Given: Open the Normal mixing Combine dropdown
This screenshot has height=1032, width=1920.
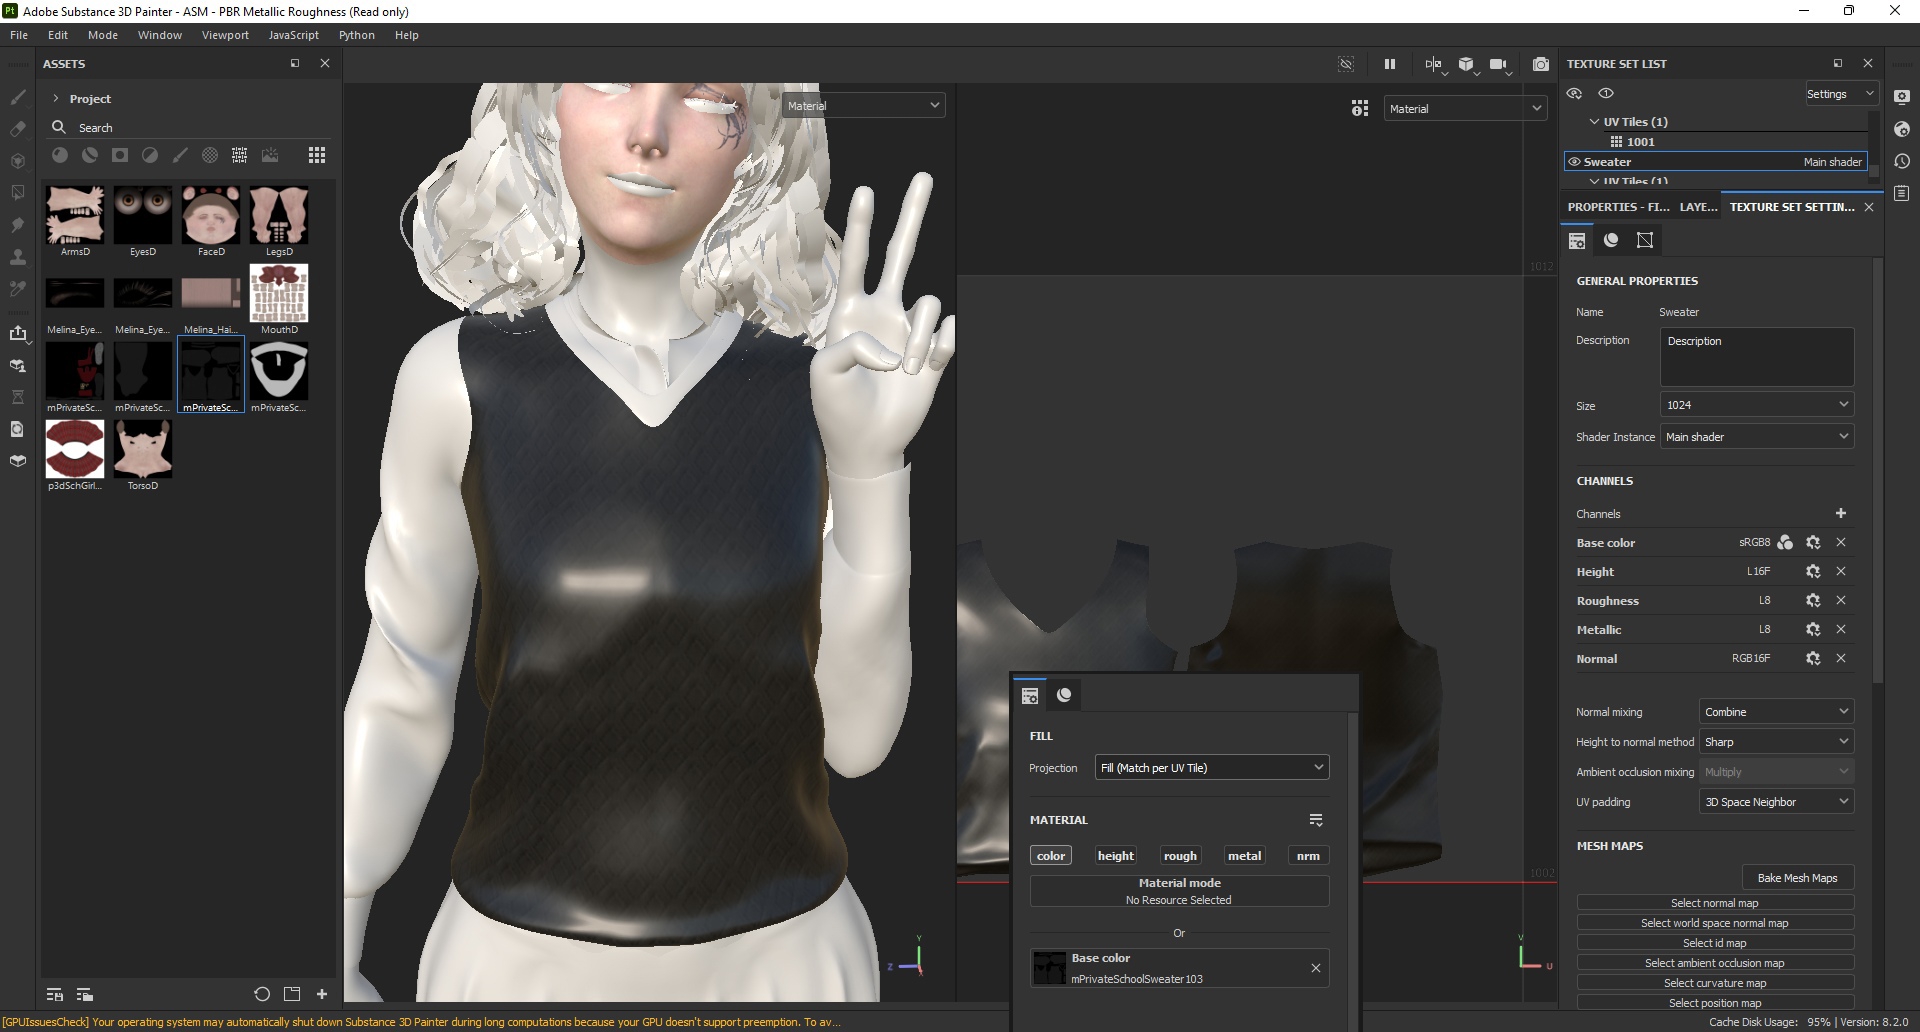Looking at the screenshot, I should point(1776,712).
